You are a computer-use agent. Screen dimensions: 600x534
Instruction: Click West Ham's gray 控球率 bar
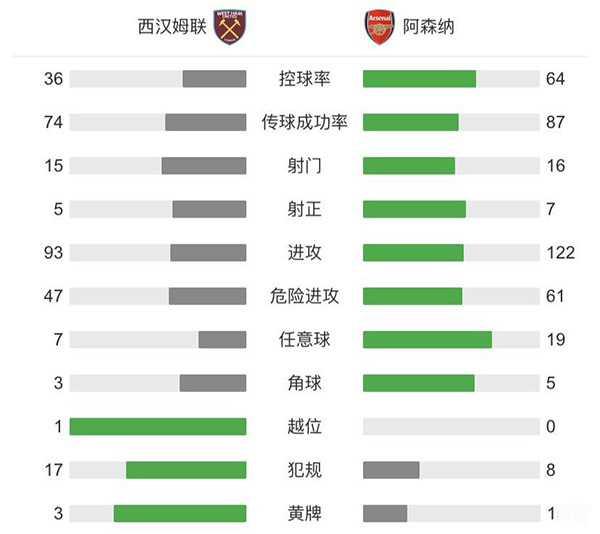click(x=214, y=79)
